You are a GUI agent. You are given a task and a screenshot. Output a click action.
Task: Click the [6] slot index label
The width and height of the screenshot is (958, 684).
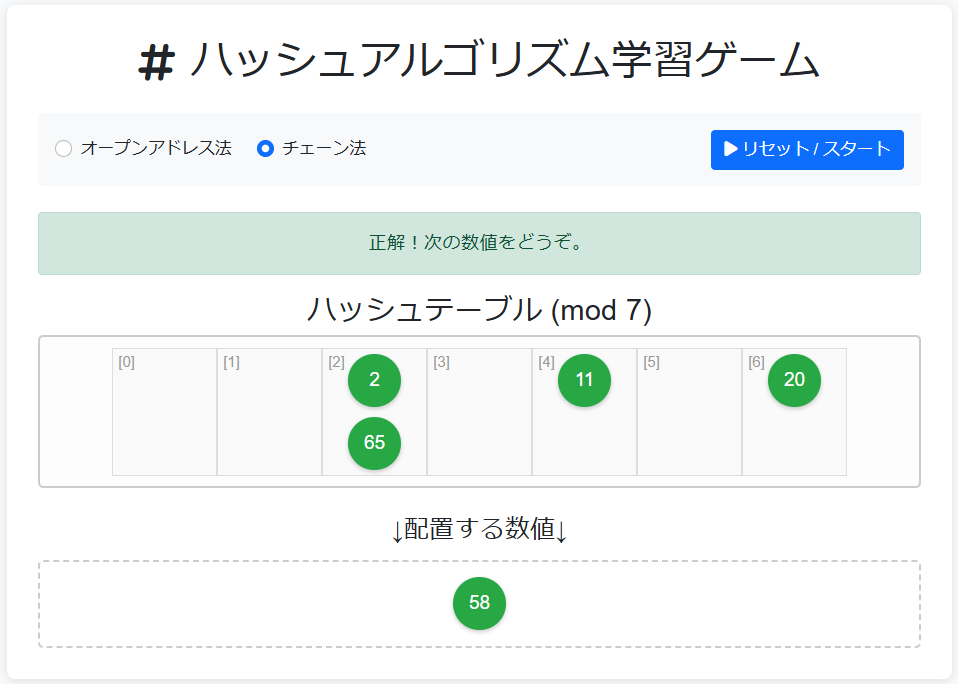click(x=756, y=362)
